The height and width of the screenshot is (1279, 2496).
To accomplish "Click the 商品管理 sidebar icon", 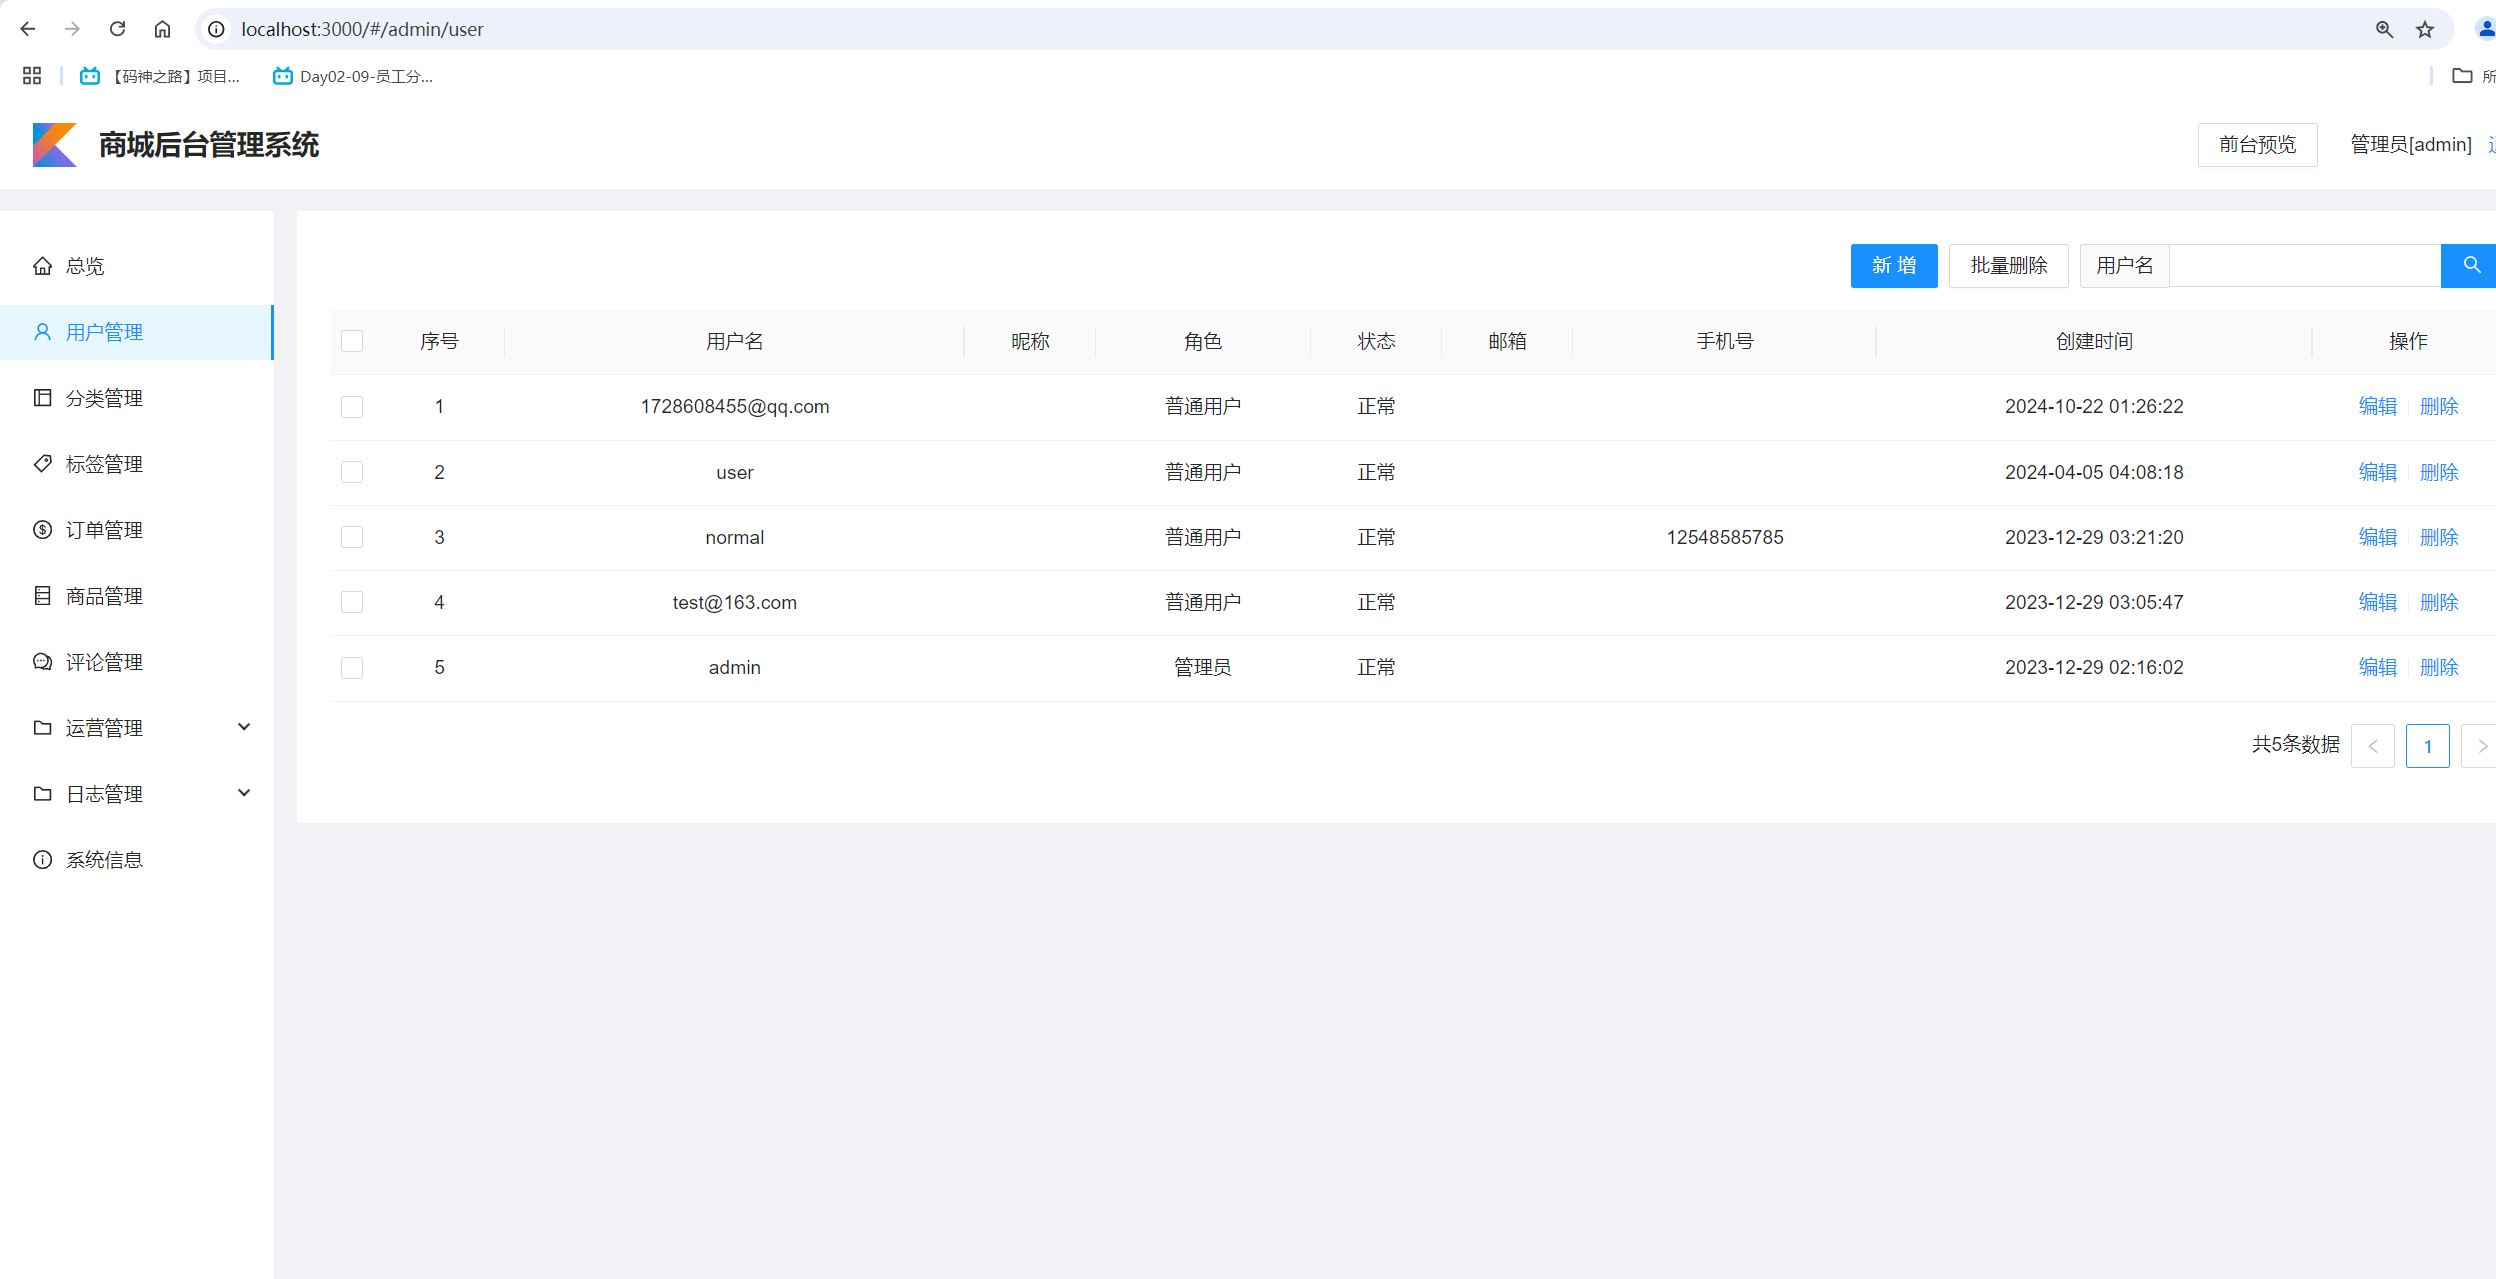I will (42, 595).
